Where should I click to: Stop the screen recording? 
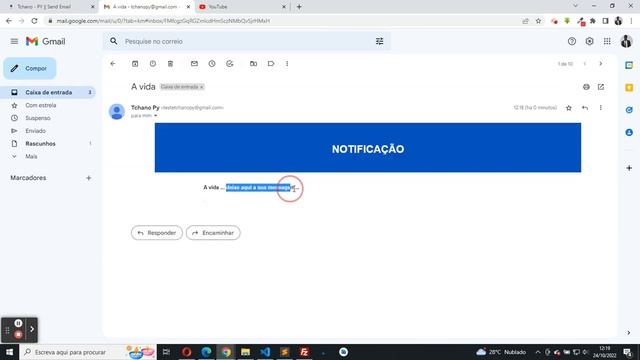pyautogui.click(x=18, y=335)
